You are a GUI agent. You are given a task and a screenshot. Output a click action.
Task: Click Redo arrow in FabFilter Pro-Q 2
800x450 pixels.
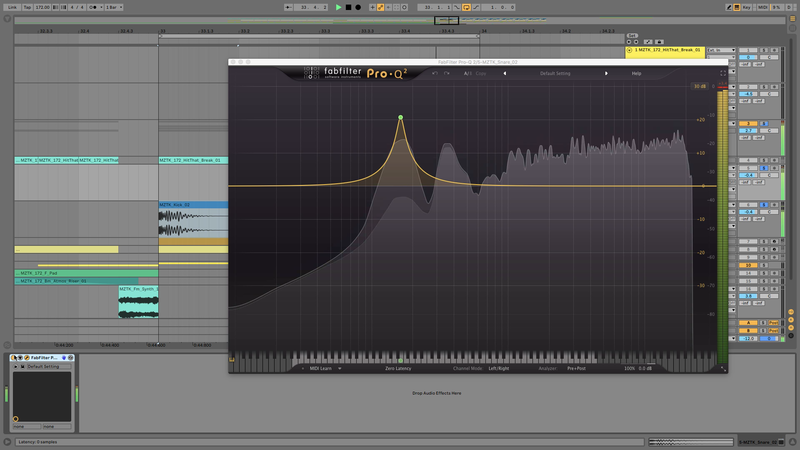(x=446, y=73)
